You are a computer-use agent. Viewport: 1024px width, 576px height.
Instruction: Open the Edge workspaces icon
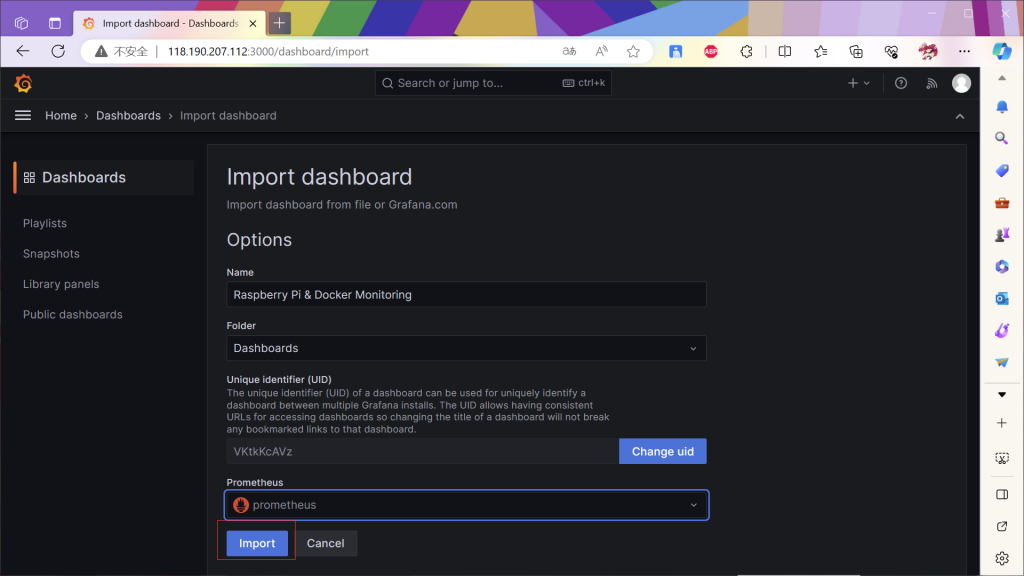(21, 24)
